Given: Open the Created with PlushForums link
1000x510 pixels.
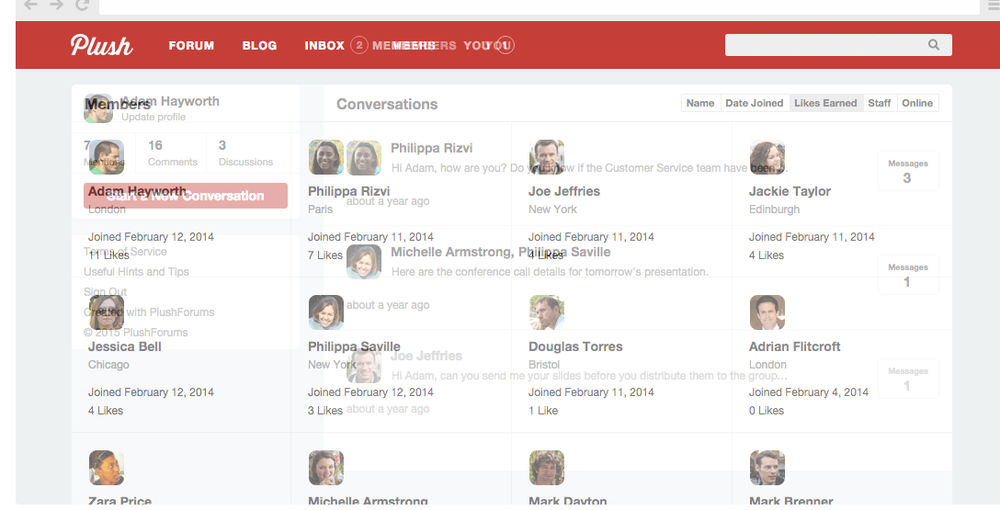Looking at the screenshot, I should 149,312.
